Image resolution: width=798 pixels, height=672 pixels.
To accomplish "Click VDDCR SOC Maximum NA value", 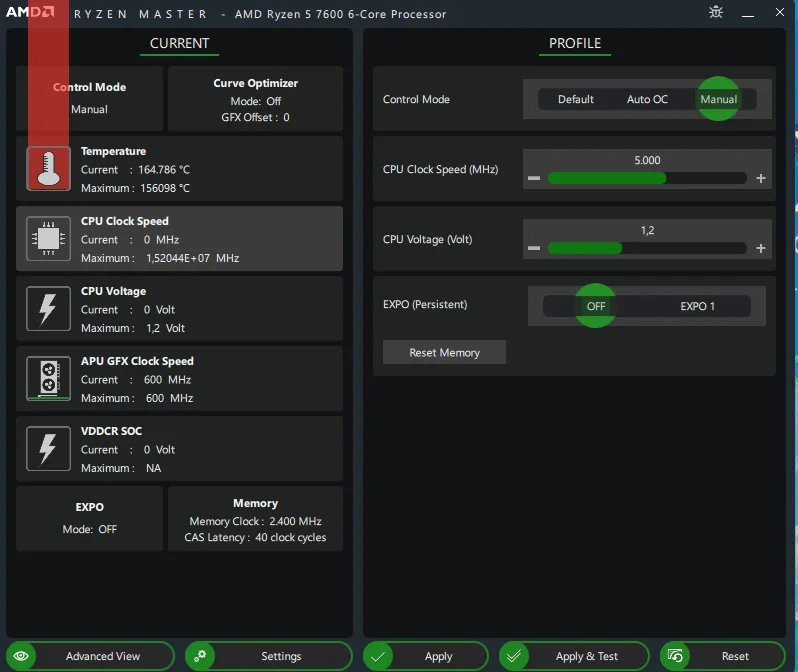I will (x=153, y=468).
